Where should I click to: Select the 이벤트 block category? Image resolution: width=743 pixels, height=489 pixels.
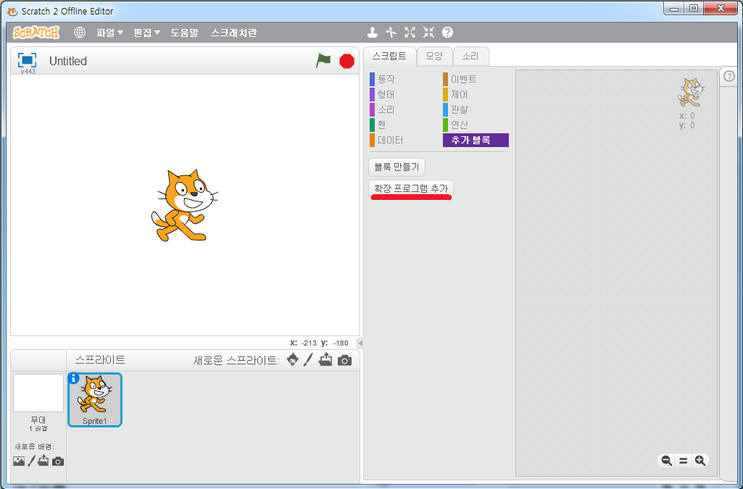click(x=460, y=79)
